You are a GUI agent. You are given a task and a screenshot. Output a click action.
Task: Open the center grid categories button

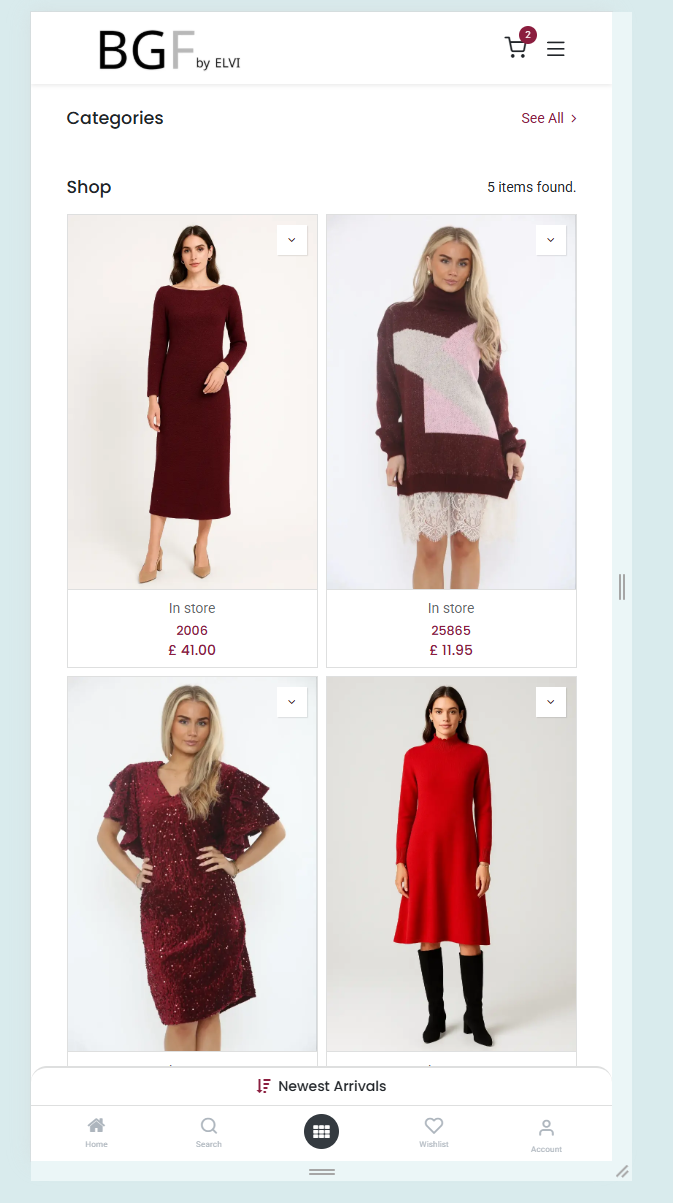pos(321,1131)
